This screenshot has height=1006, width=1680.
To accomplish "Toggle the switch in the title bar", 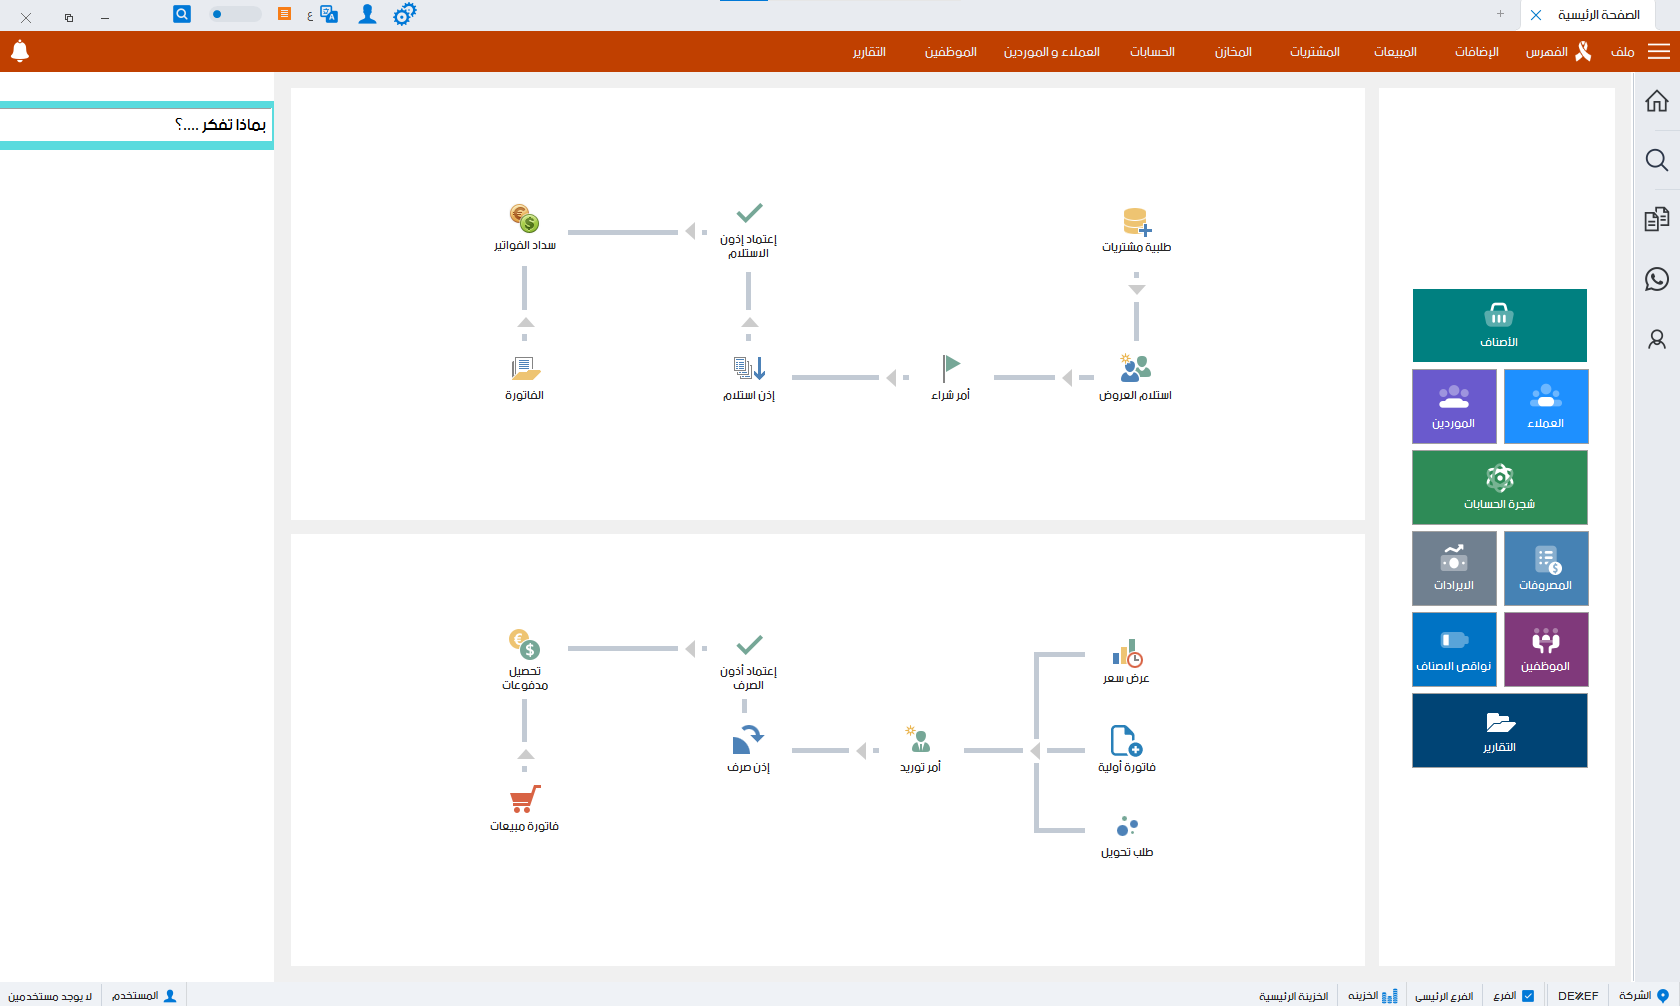I will (x=235, y=14).
